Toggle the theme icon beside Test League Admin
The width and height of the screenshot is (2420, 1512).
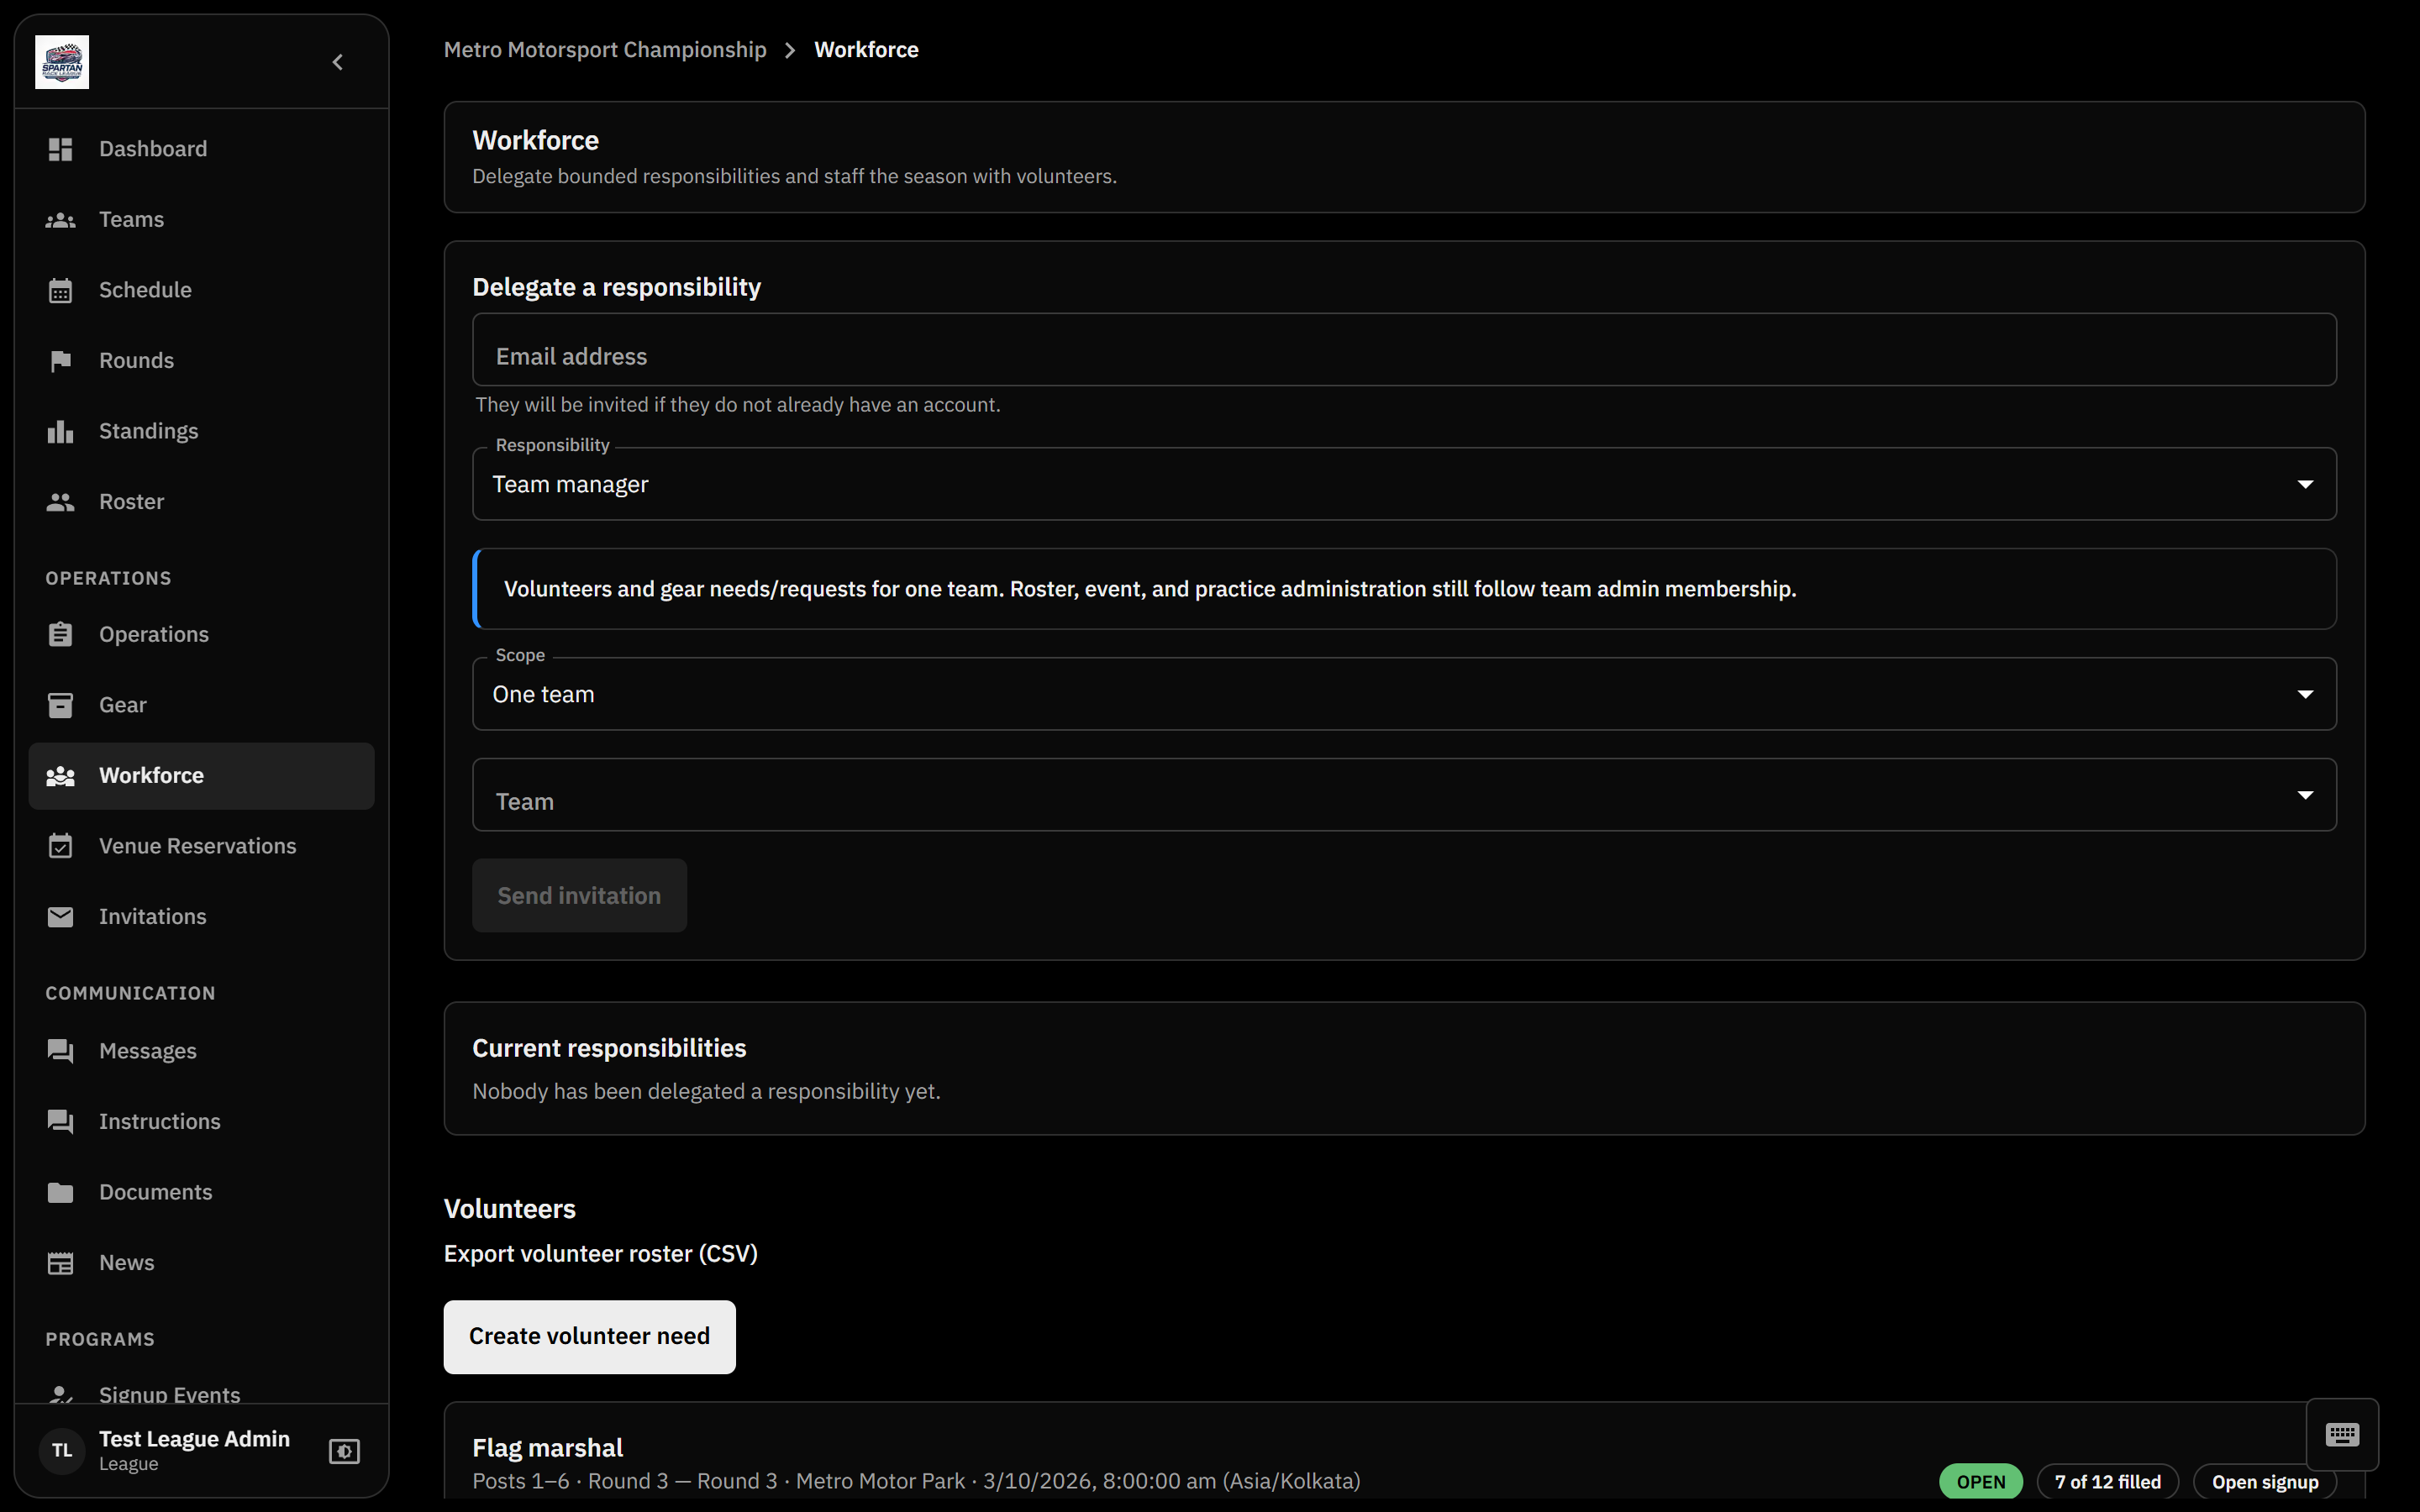click(344, 1451)
